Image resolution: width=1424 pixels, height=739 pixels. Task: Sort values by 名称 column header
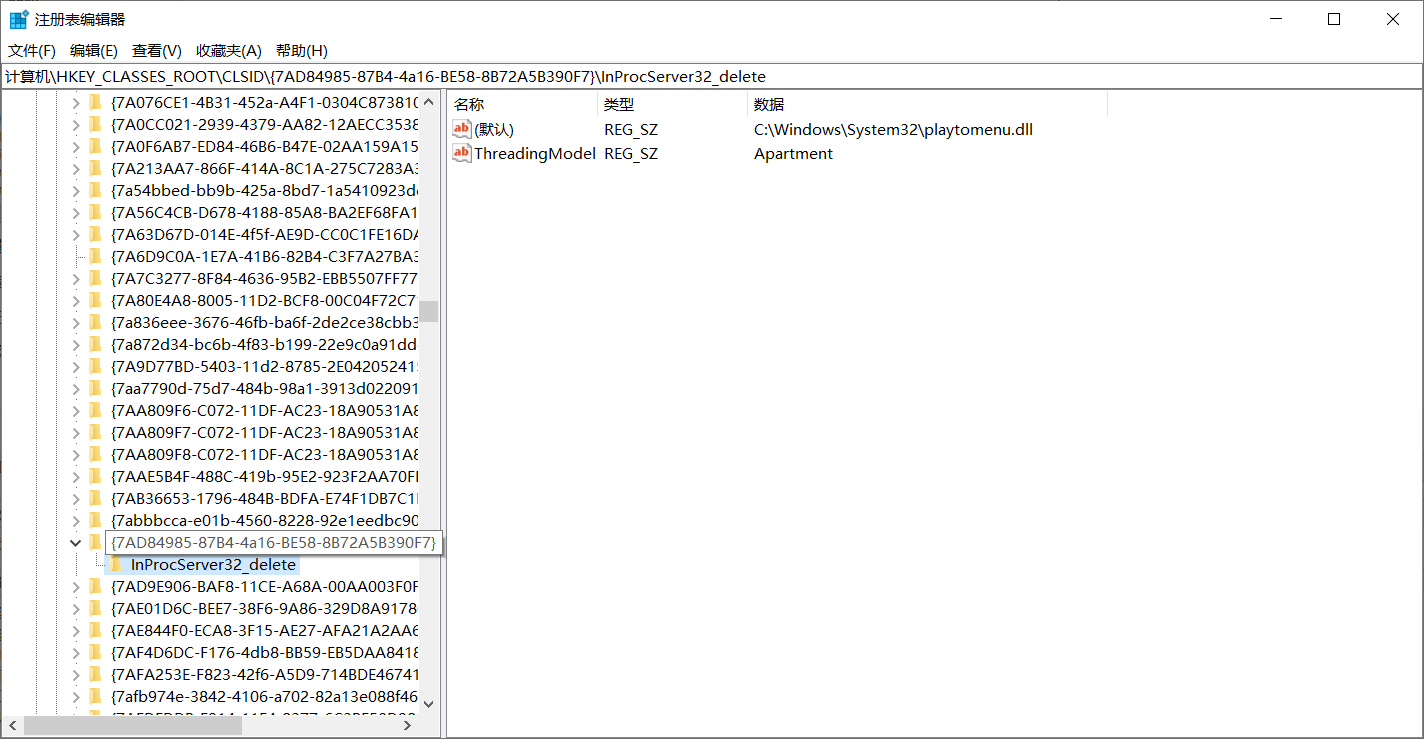(523, 104)
